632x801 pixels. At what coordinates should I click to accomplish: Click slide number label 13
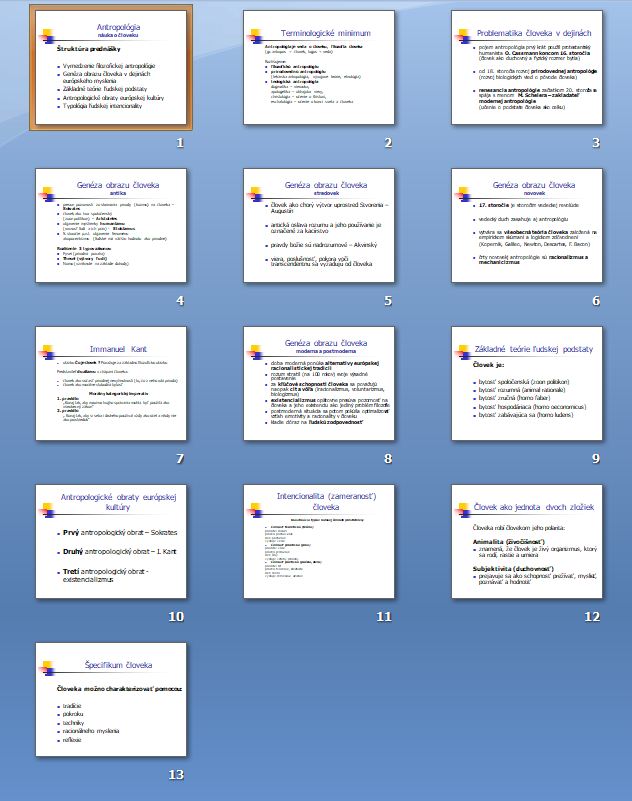(176, 774)
